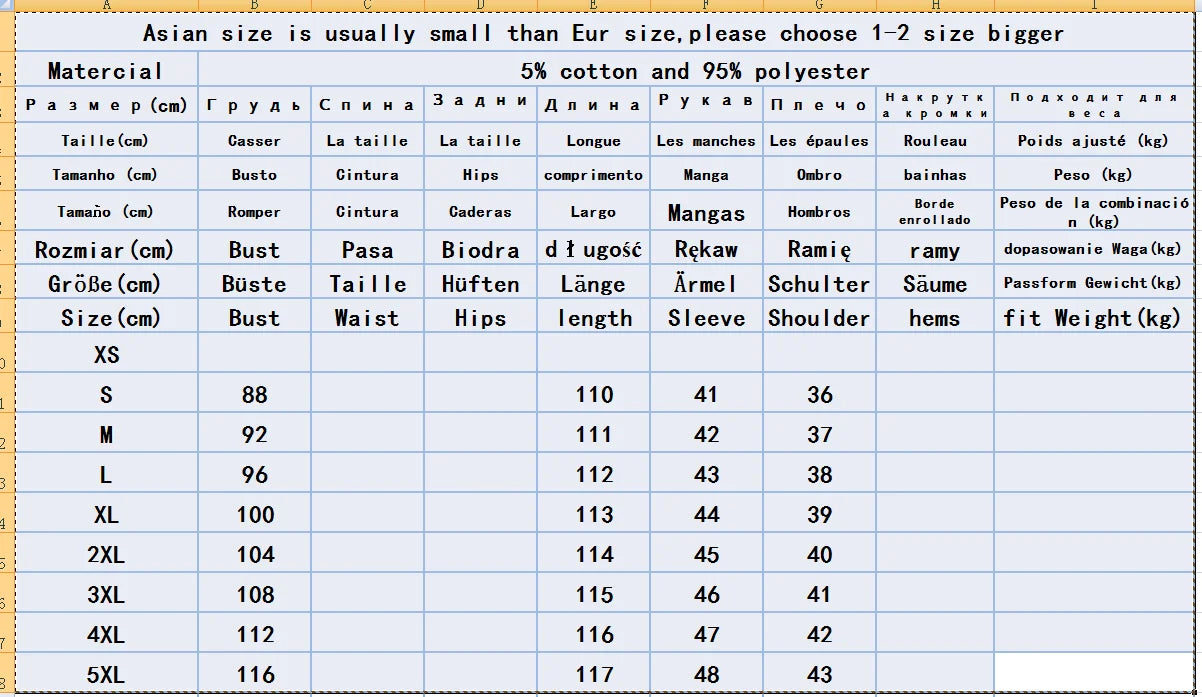Click the white empty cell in 5XL row
1202x697 pixels.
(x=1094, y=672)
